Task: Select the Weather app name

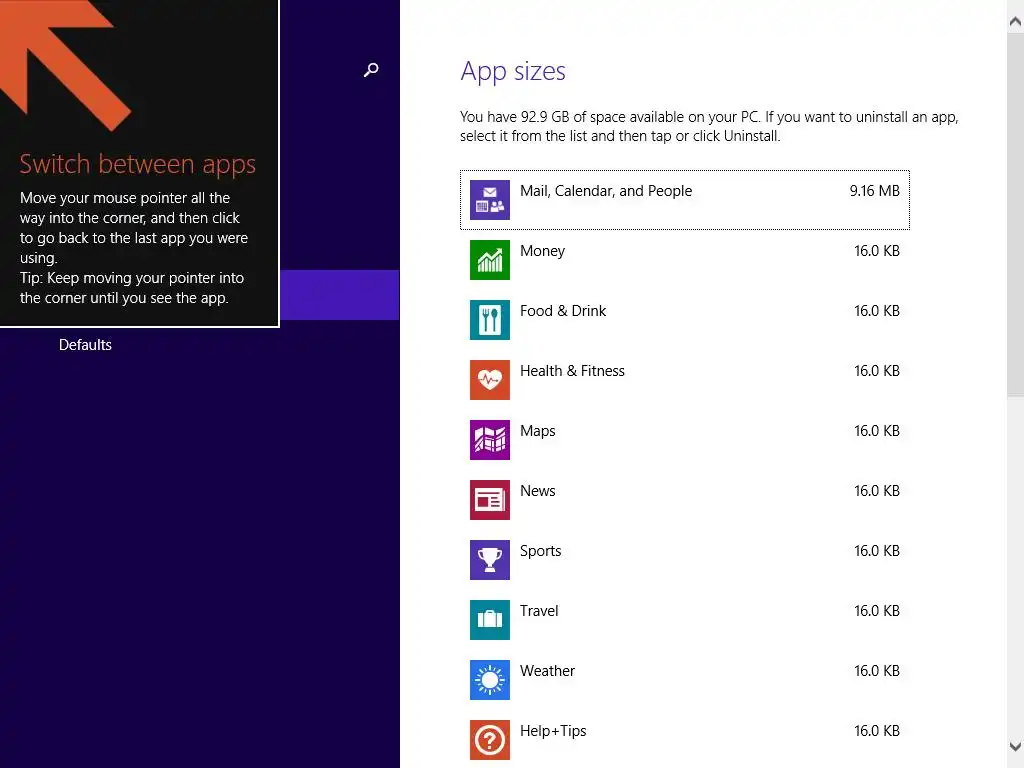Action: tap(547, 671)
